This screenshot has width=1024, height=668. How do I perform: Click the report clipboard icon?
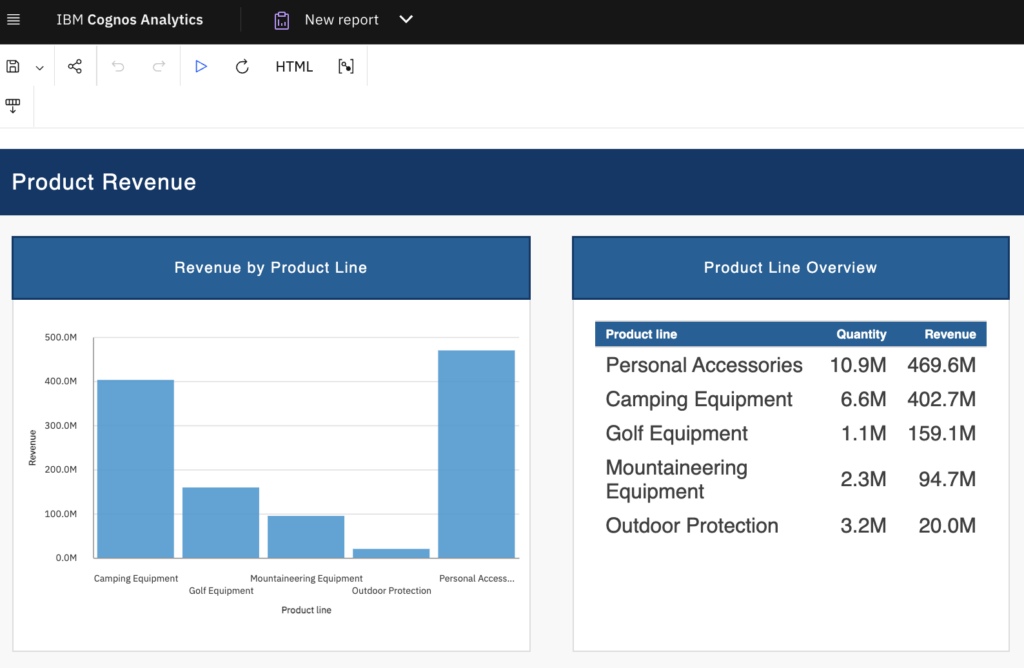[x=282, y=20]
